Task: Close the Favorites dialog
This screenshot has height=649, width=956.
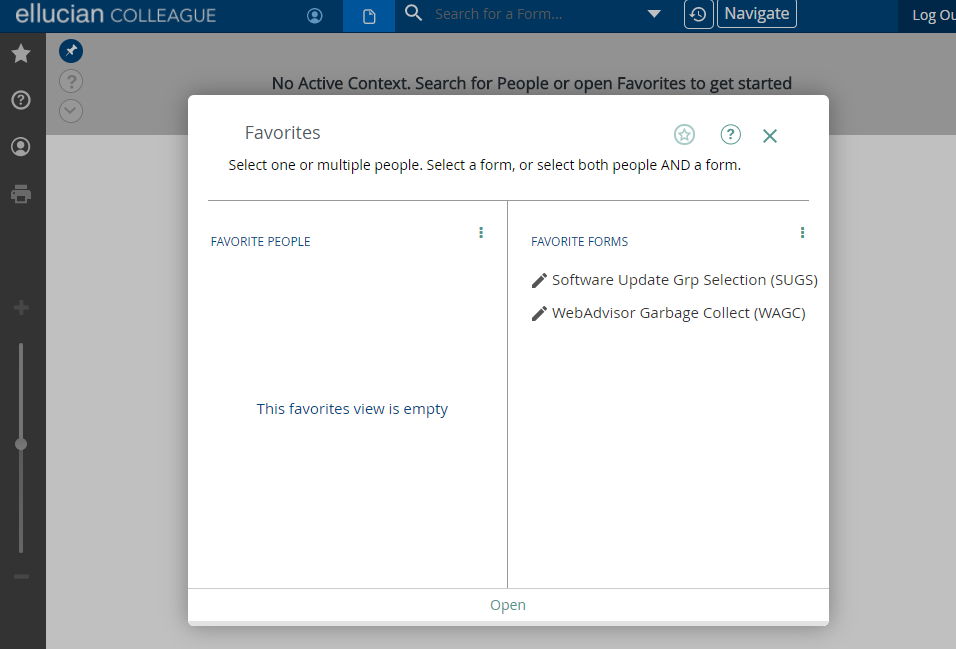Action: [770, 135]
